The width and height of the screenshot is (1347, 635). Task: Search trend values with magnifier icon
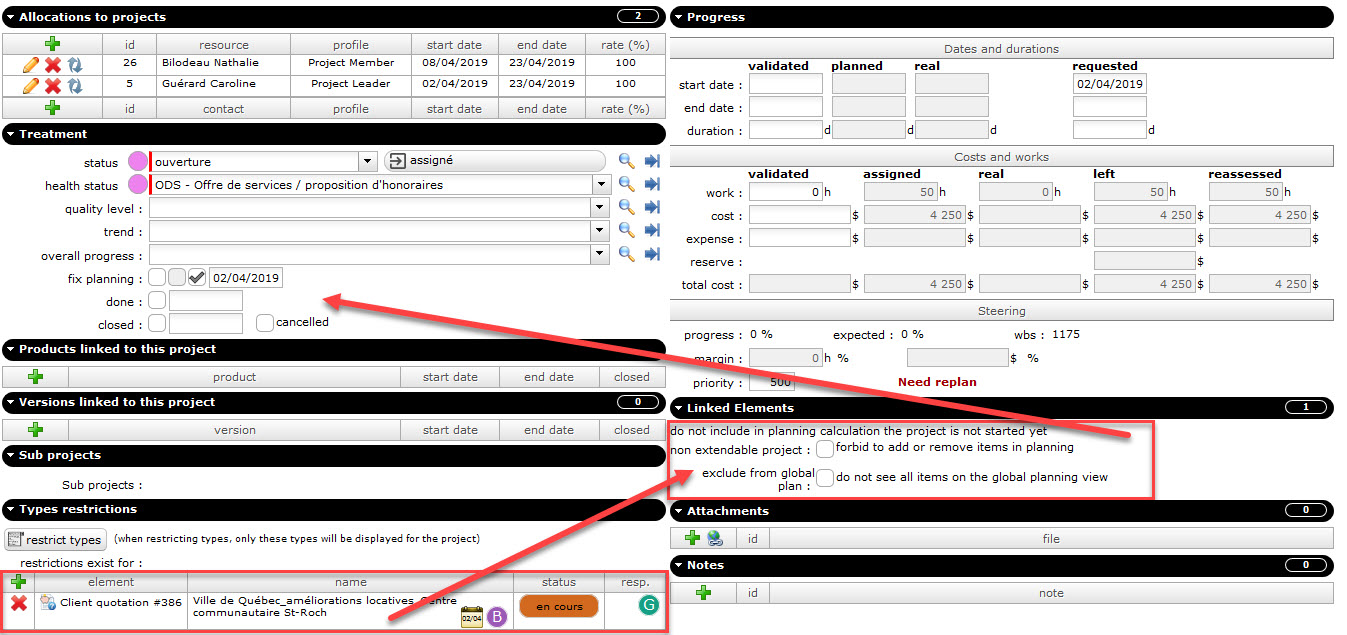click(x=627, y=231)
